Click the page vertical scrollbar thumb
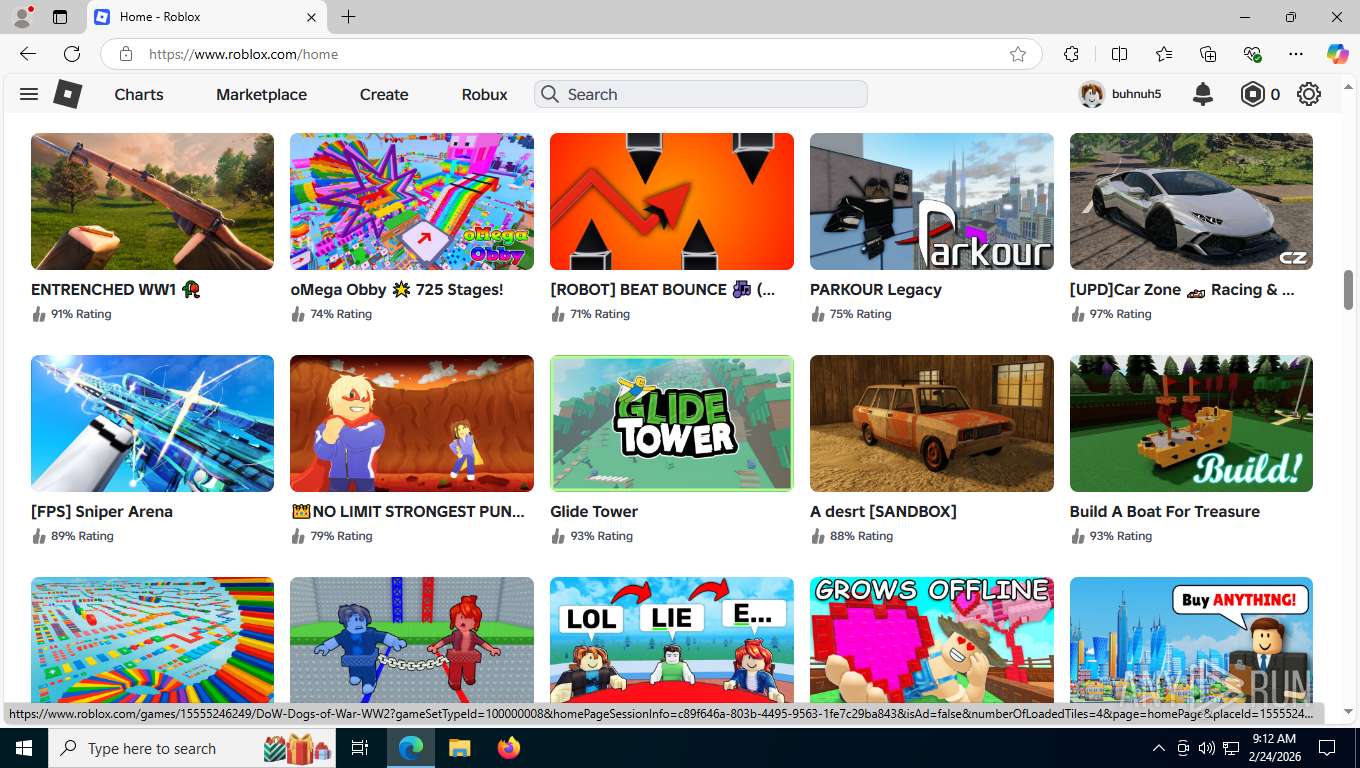The width and height of the screenshot is (1360, 768). click(1348, 290)
